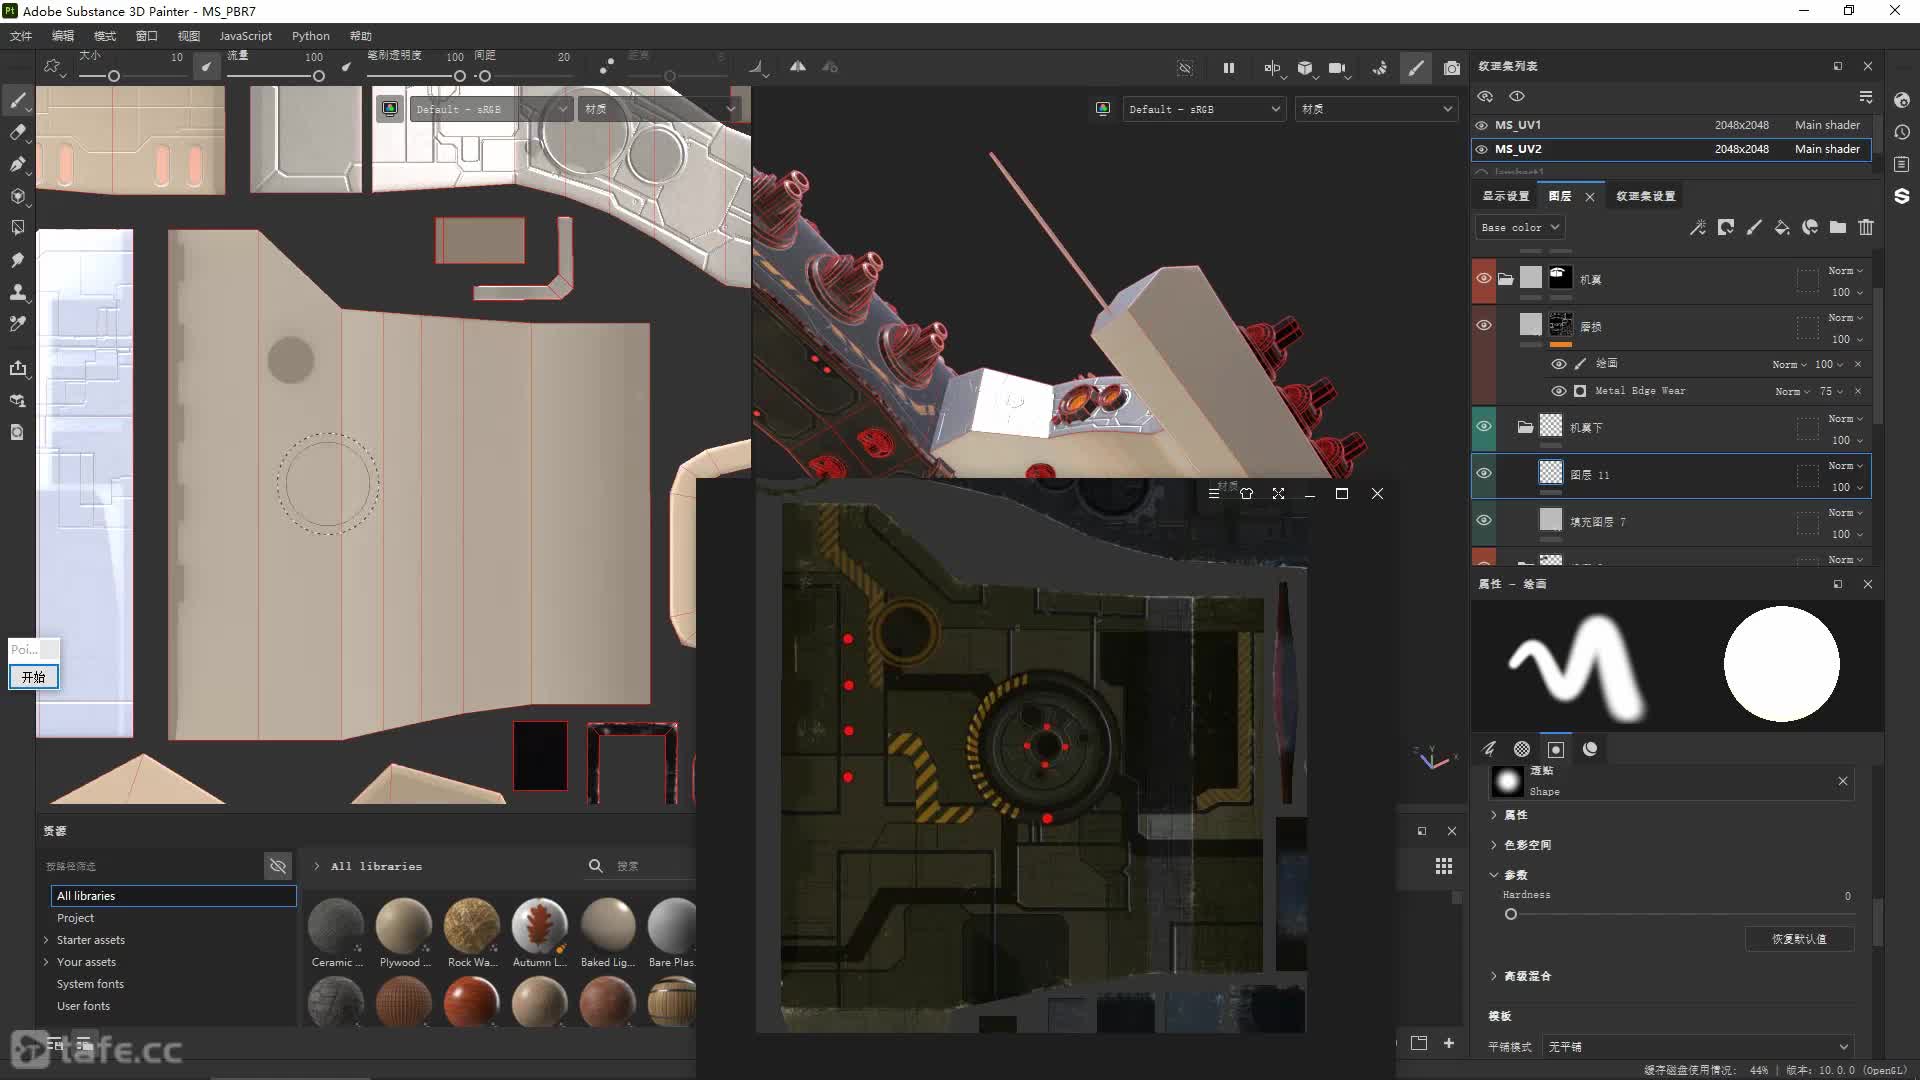This screenshot has width=1920, height=1080.
Task: Select the Smudge tool in left toolbar
Action: (x=17, y=260)
